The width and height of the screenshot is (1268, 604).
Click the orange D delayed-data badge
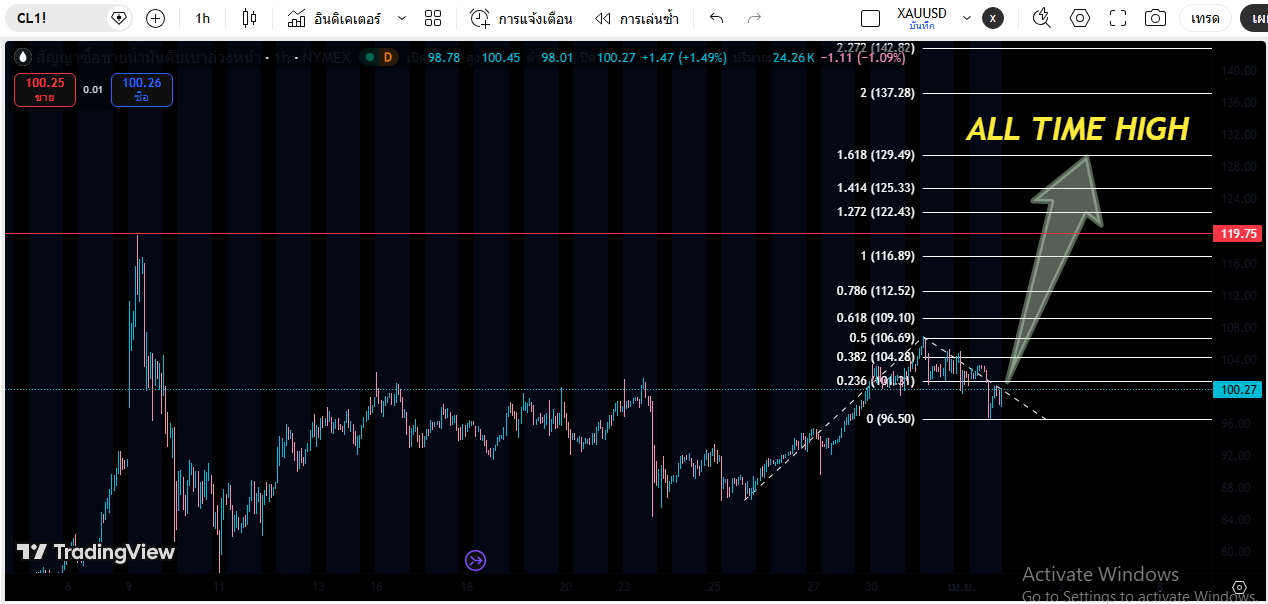tap(388, 57)
